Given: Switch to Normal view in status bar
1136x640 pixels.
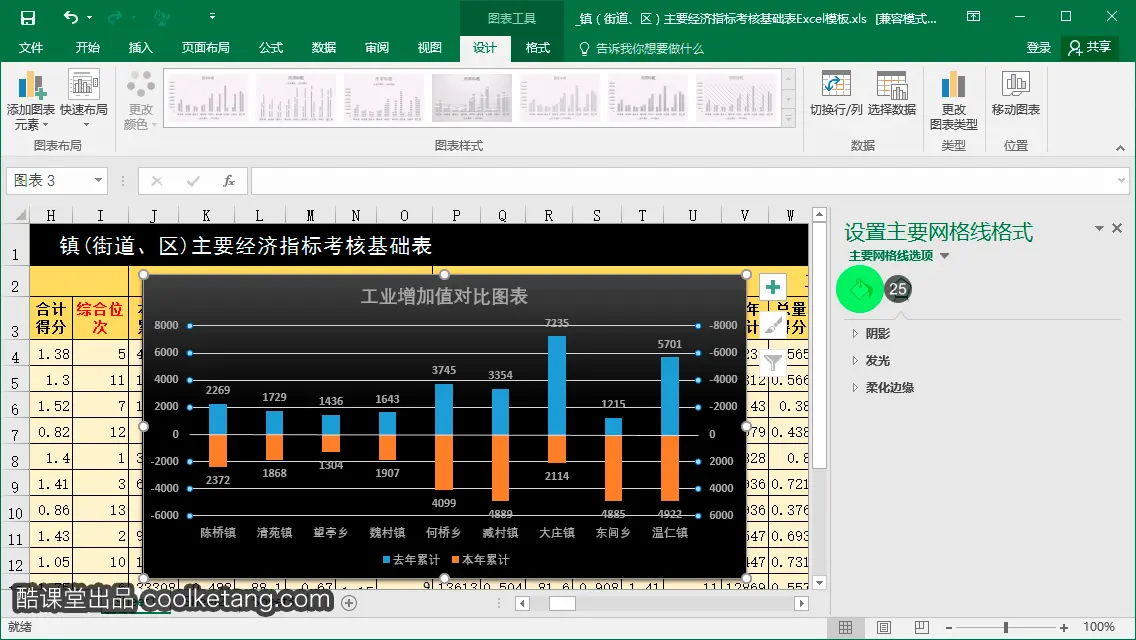Looking at the screenshot, I should [x=845, y=628].
